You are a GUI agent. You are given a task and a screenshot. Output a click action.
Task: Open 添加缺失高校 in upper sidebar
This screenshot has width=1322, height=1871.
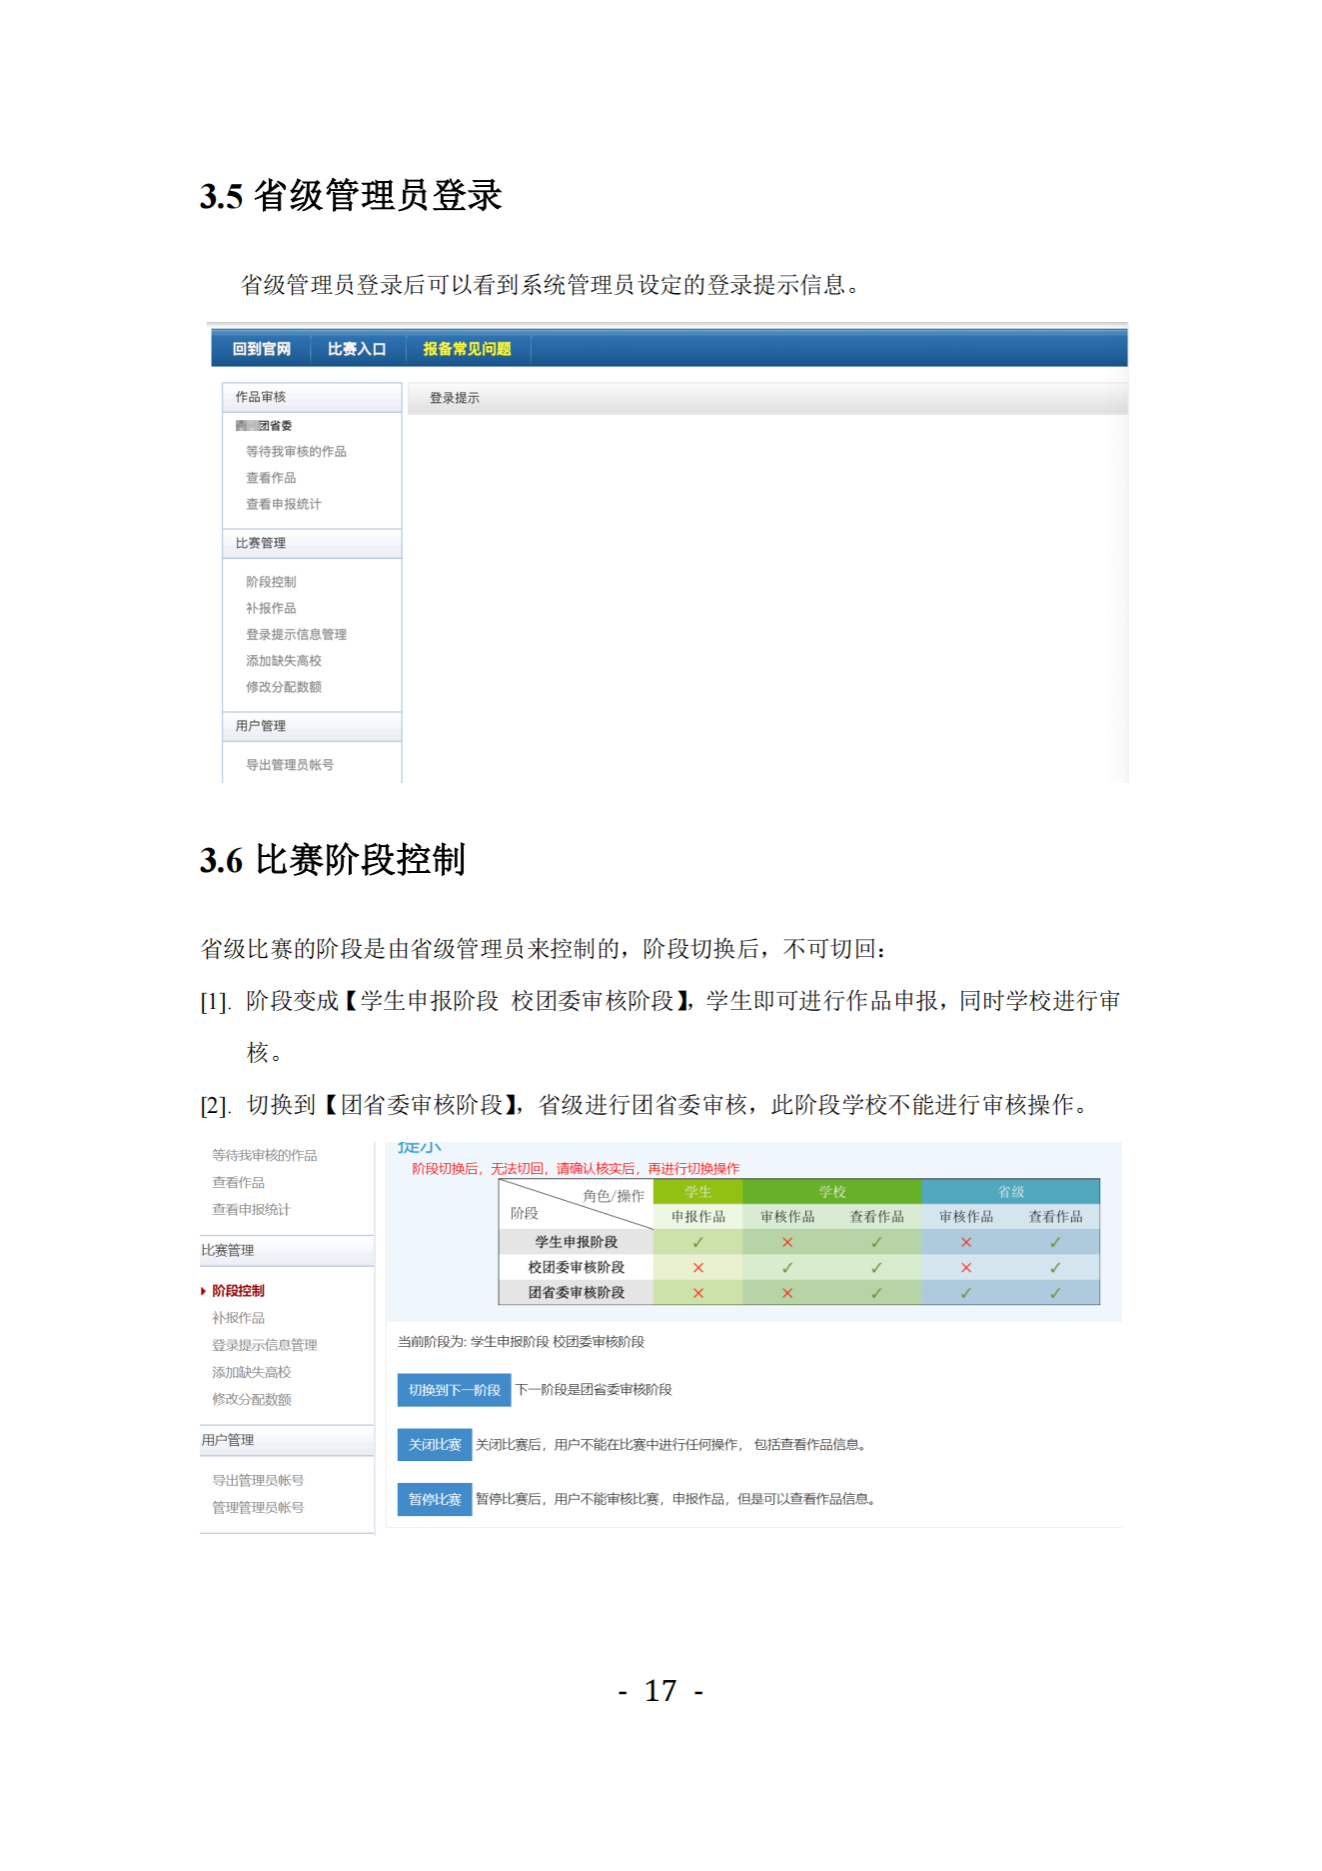(x=283, y=661)
